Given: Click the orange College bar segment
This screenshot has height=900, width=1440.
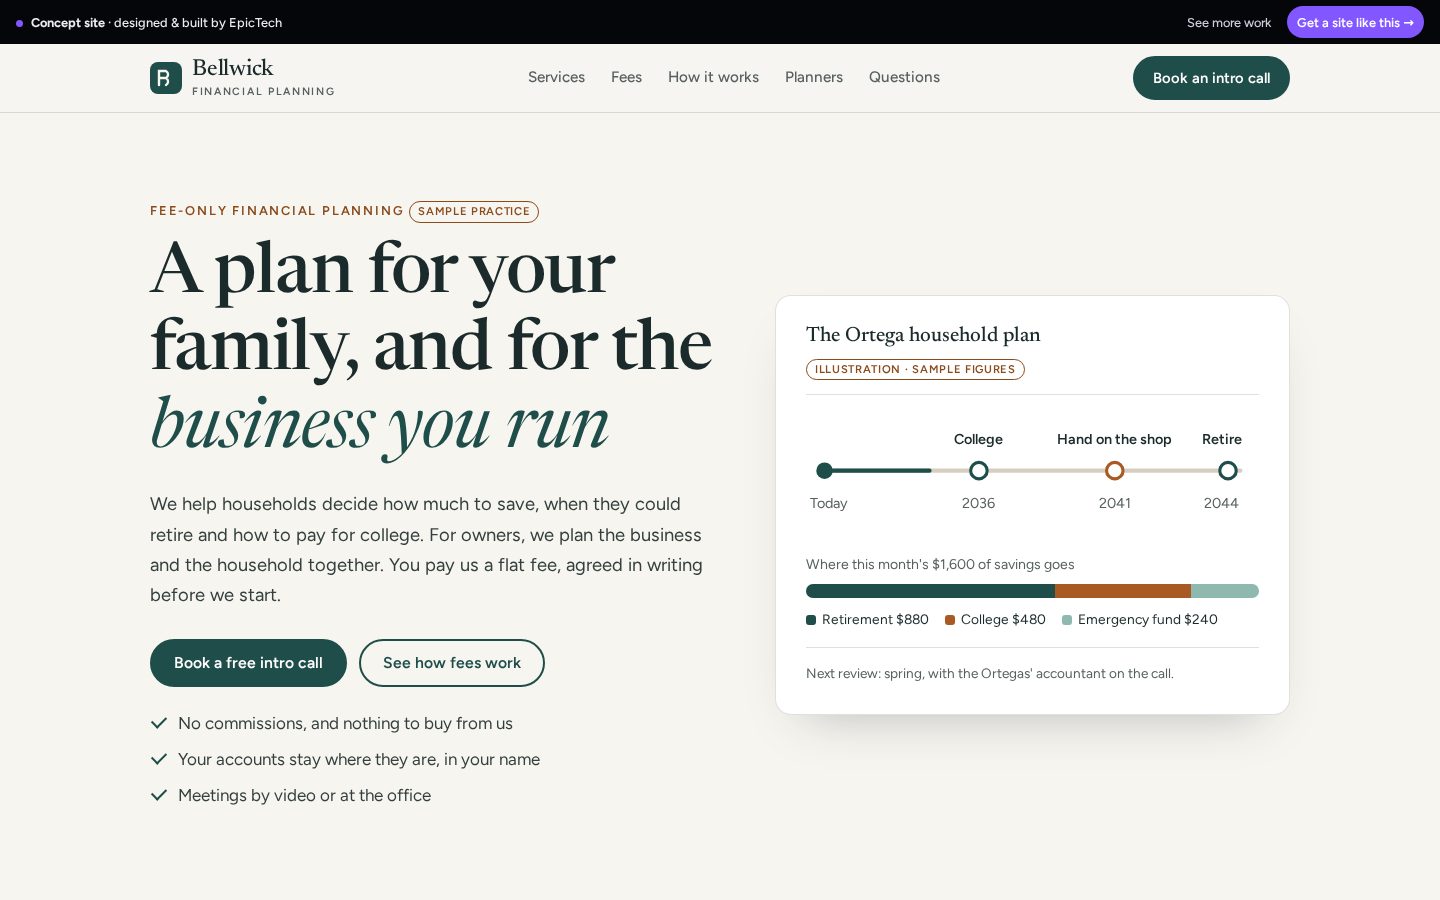Looking at the screenshot, I should (1123, 591).
